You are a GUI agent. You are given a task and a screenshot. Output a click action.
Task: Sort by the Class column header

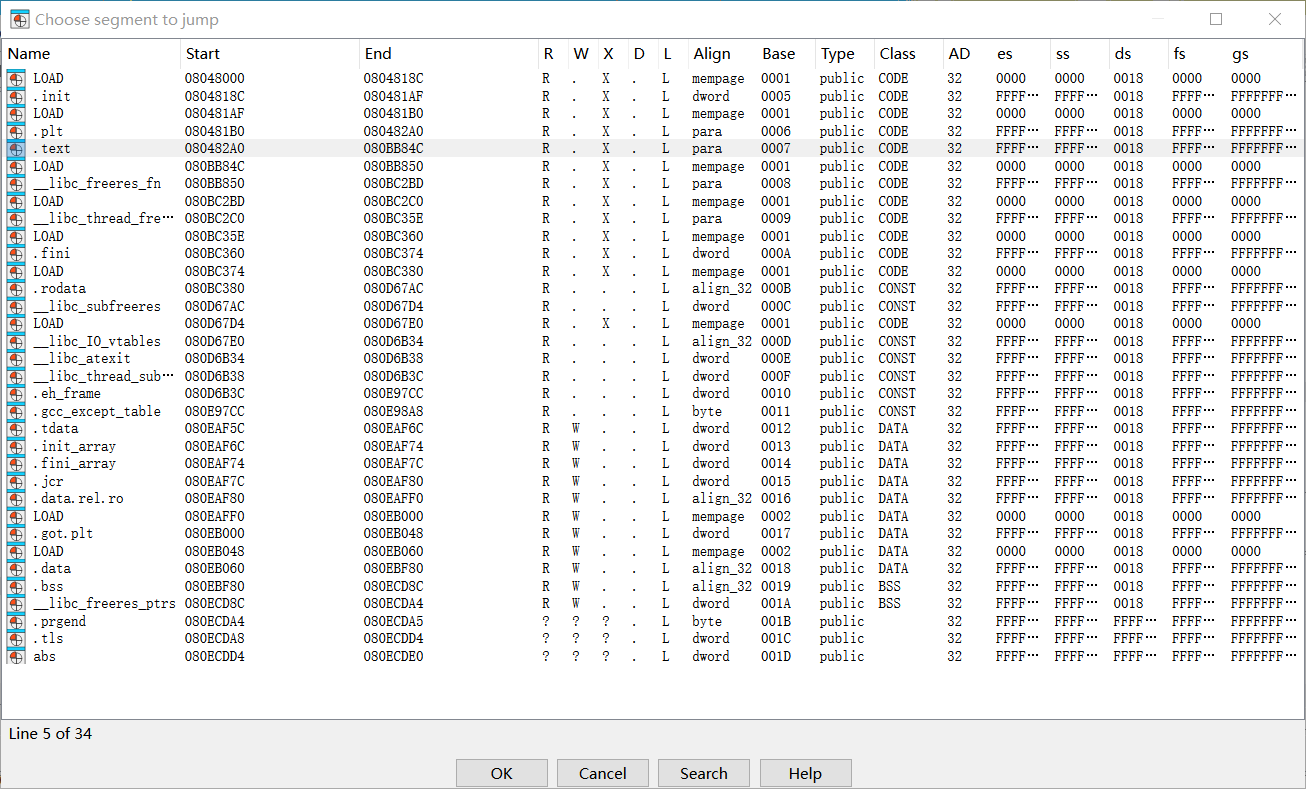897,54
